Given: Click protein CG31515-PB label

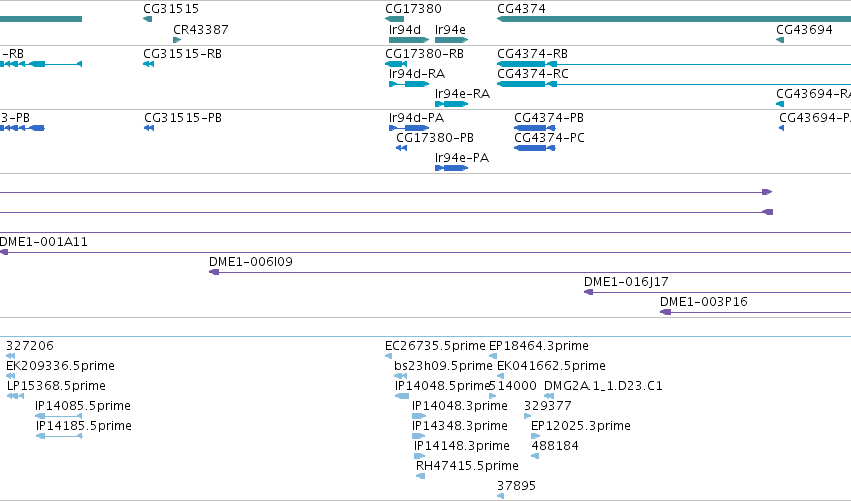Looking at the screenshot, I should pos(183,118).
